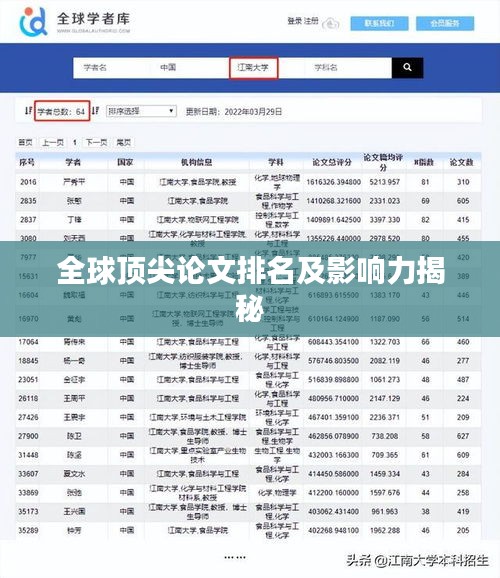Click the 全球学者库 site logo
The height and width of the screenshot is (578, 500).
click(x=75, y=22)
